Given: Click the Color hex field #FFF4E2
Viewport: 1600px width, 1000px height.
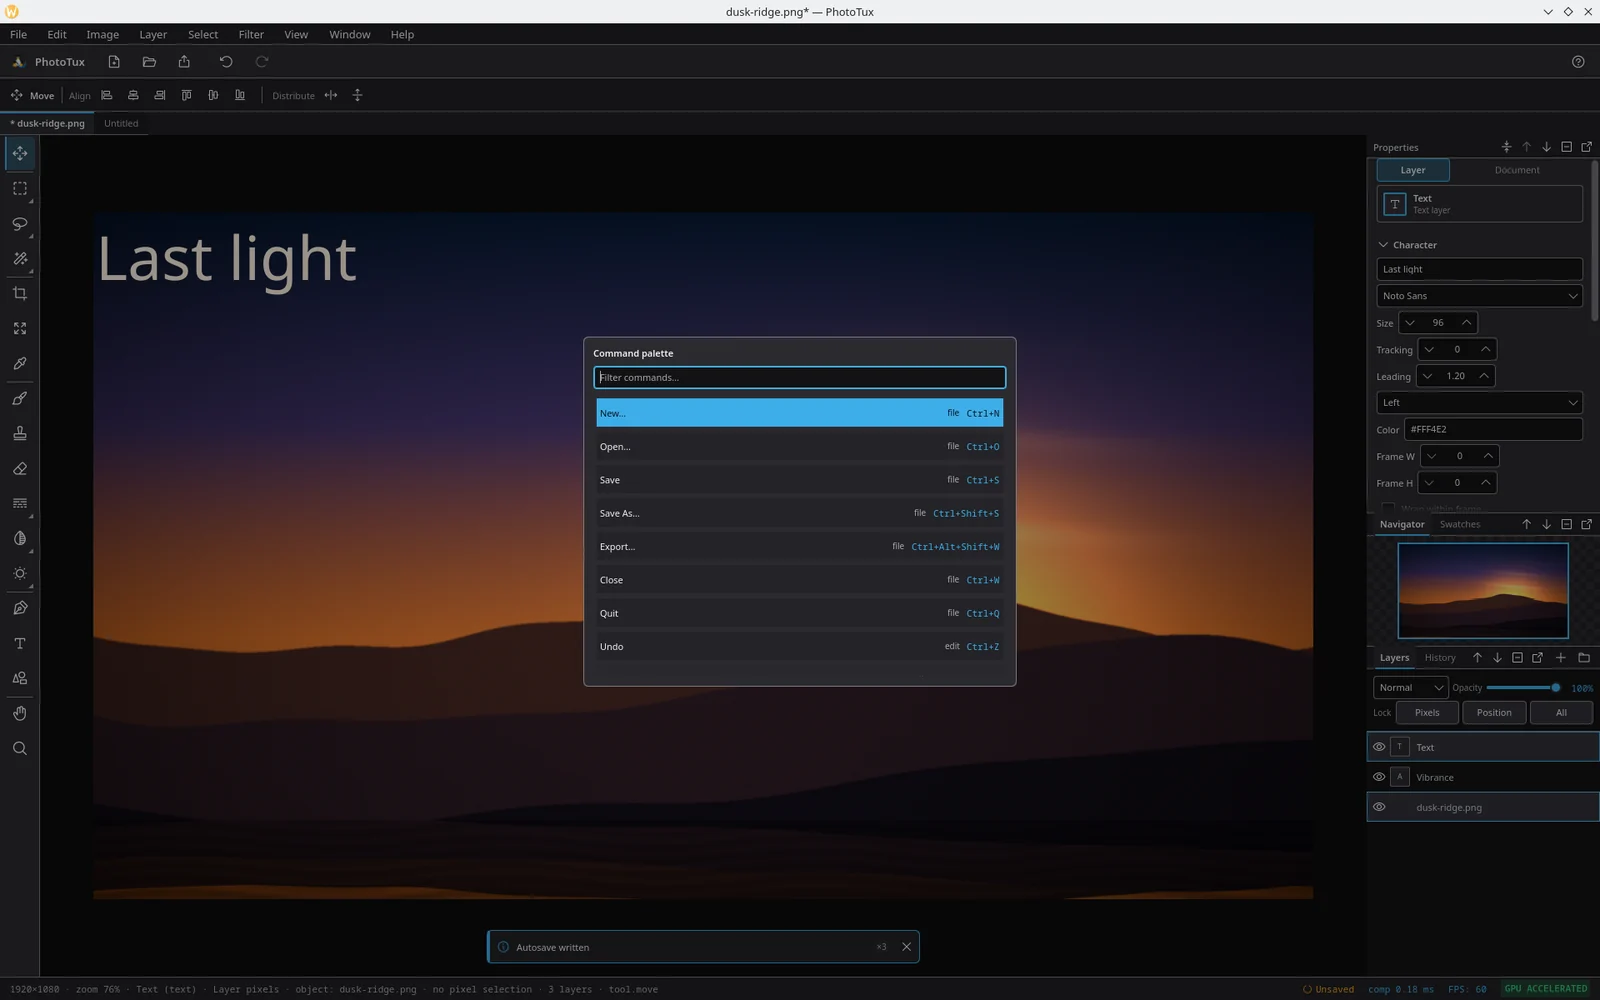Looking at the screenshot, I should [1493, 430].
